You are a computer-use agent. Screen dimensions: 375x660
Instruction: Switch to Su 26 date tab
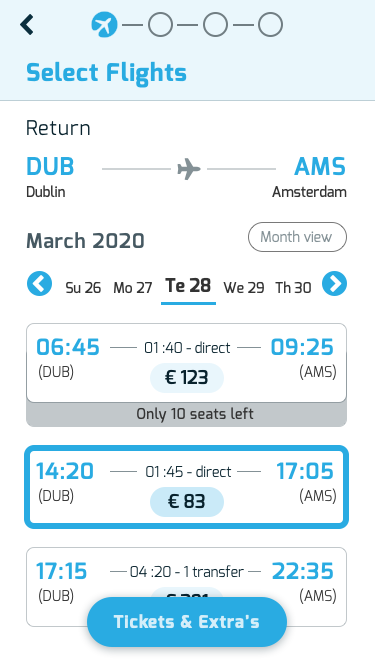tap(83, 288)
